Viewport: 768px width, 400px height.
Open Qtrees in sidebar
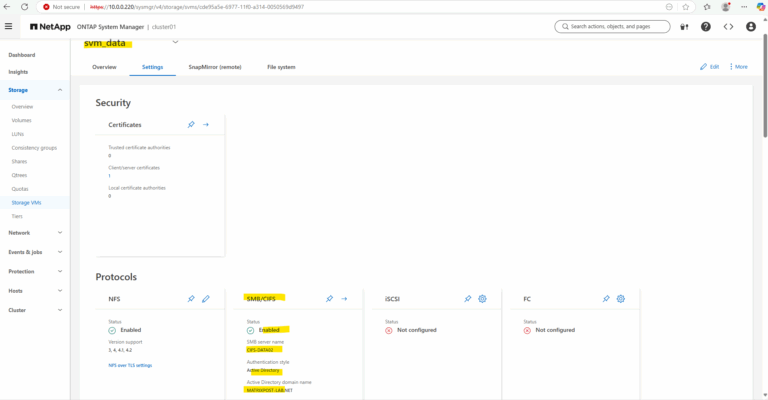[20, 175]
